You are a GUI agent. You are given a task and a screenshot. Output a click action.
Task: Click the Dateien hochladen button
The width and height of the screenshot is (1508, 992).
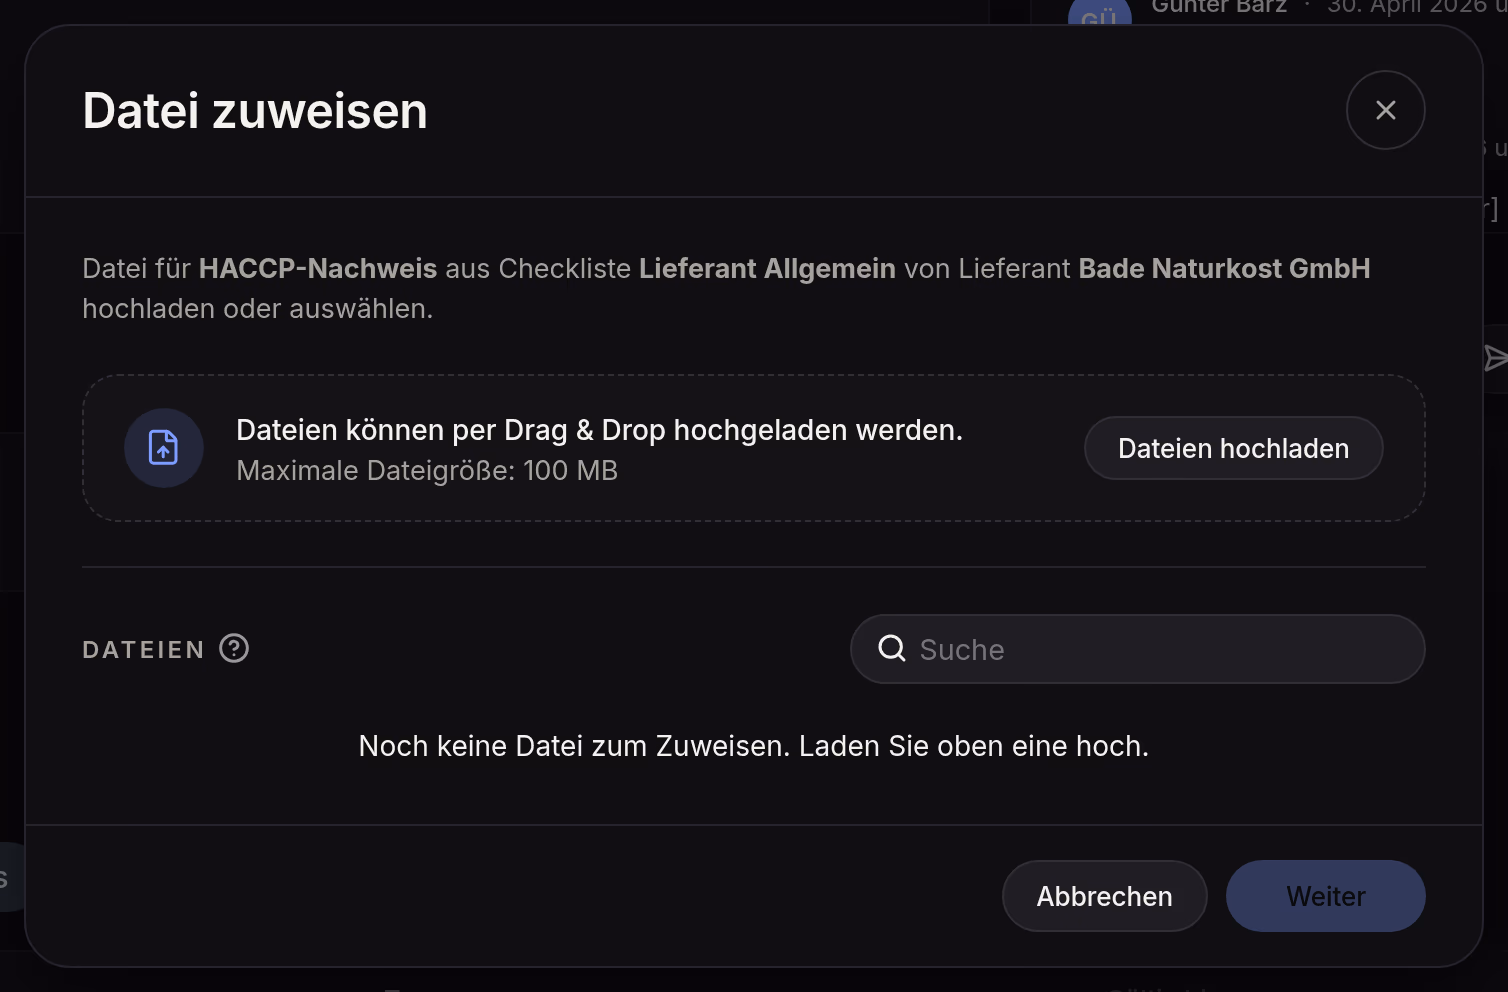click(1234, 448)
